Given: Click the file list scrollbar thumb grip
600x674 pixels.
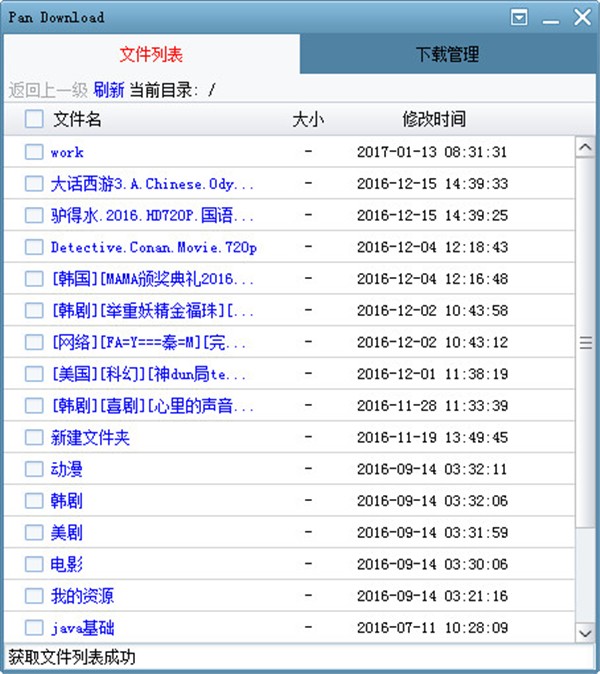Looking at the screenshot, I should [585, 343].
